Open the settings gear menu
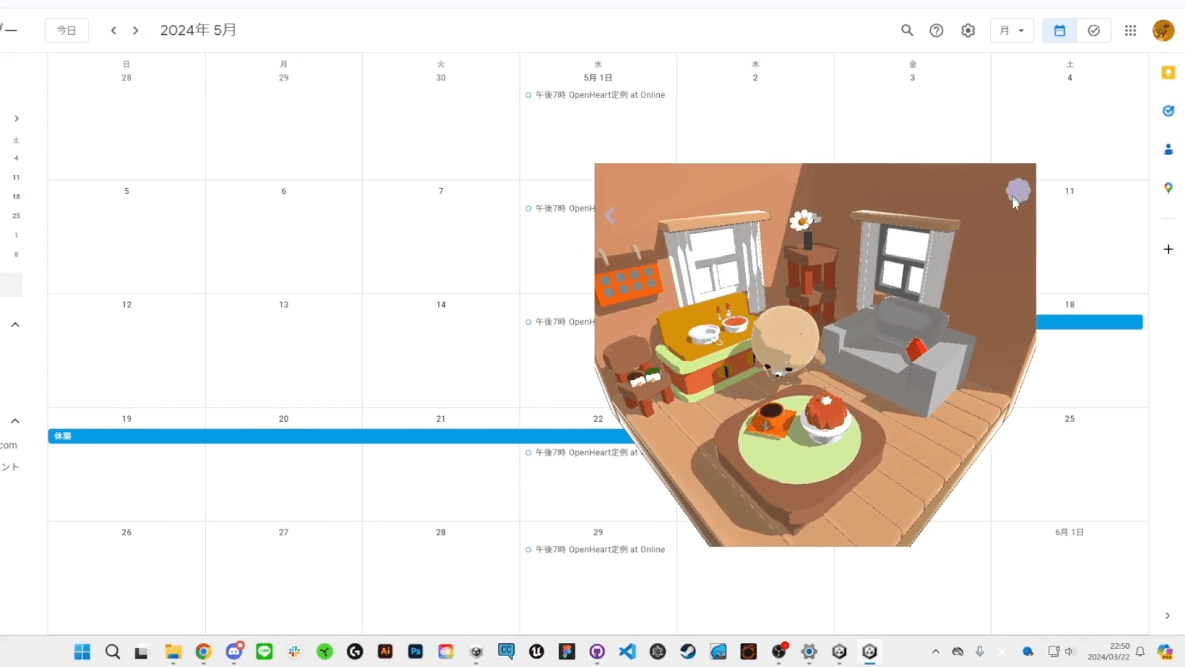 point(968,30)
